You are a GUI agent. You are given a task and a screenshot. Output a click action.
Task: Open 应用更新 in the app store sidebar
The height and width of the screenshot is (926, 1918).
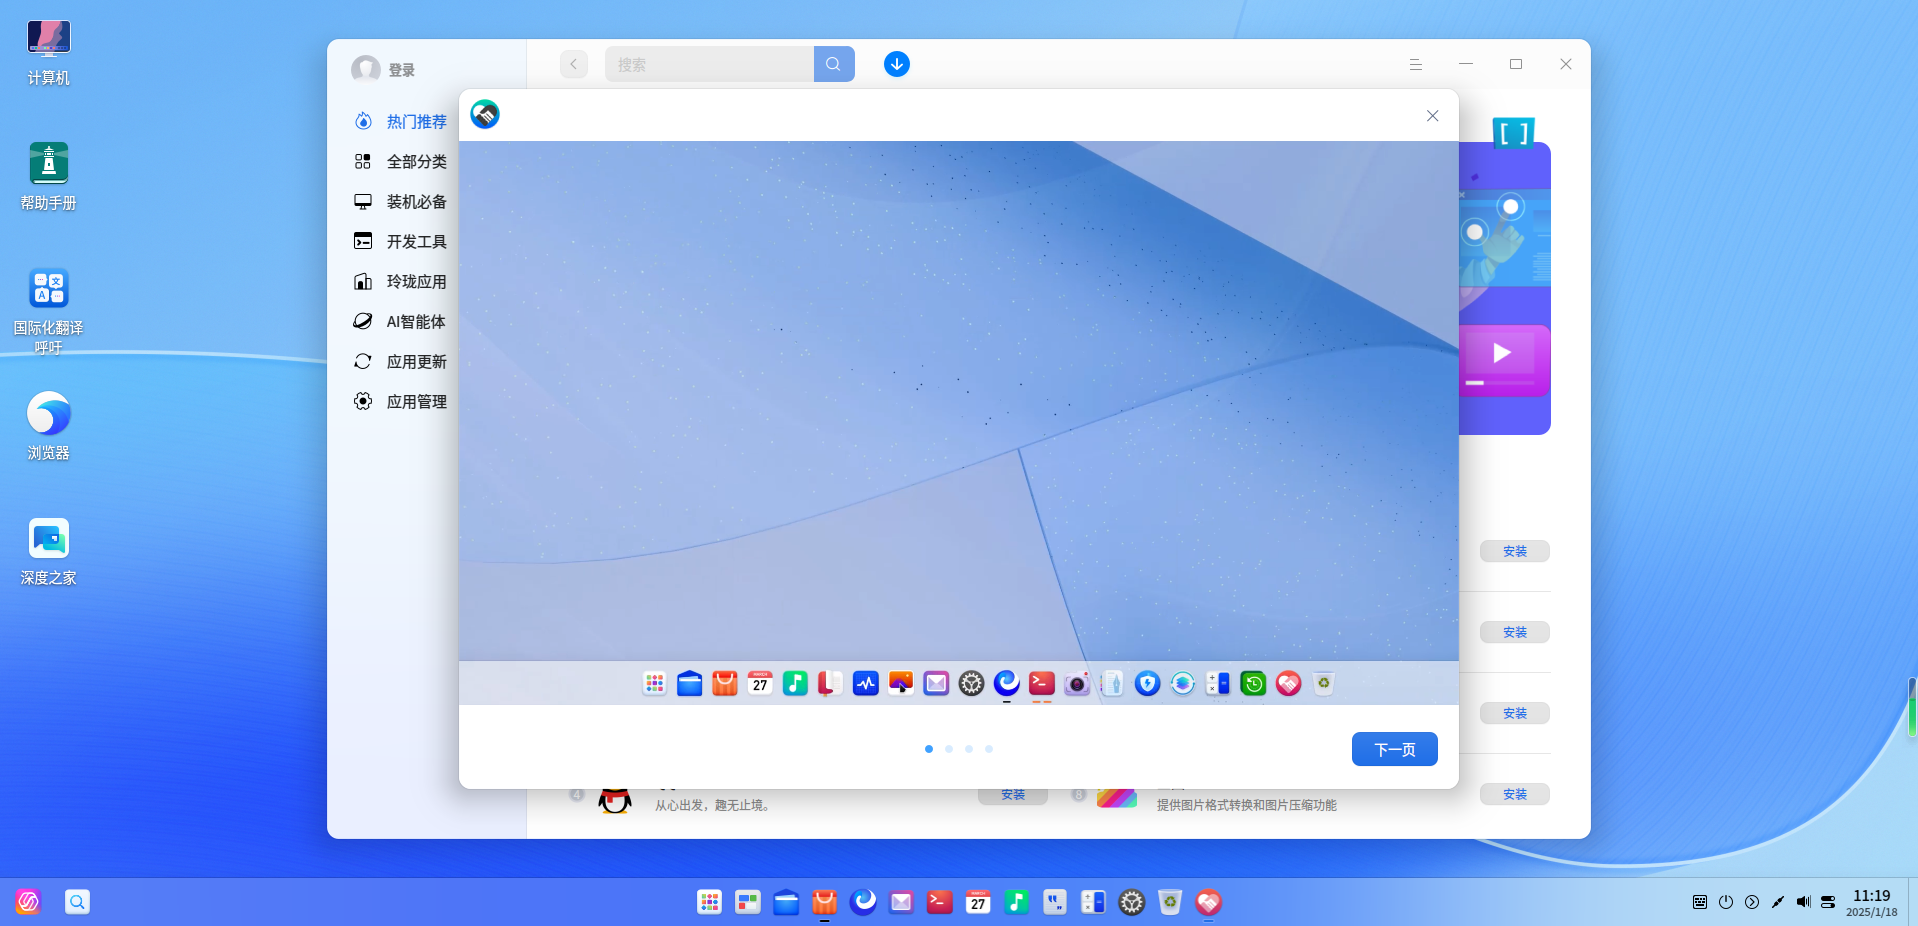click(401, 361)
